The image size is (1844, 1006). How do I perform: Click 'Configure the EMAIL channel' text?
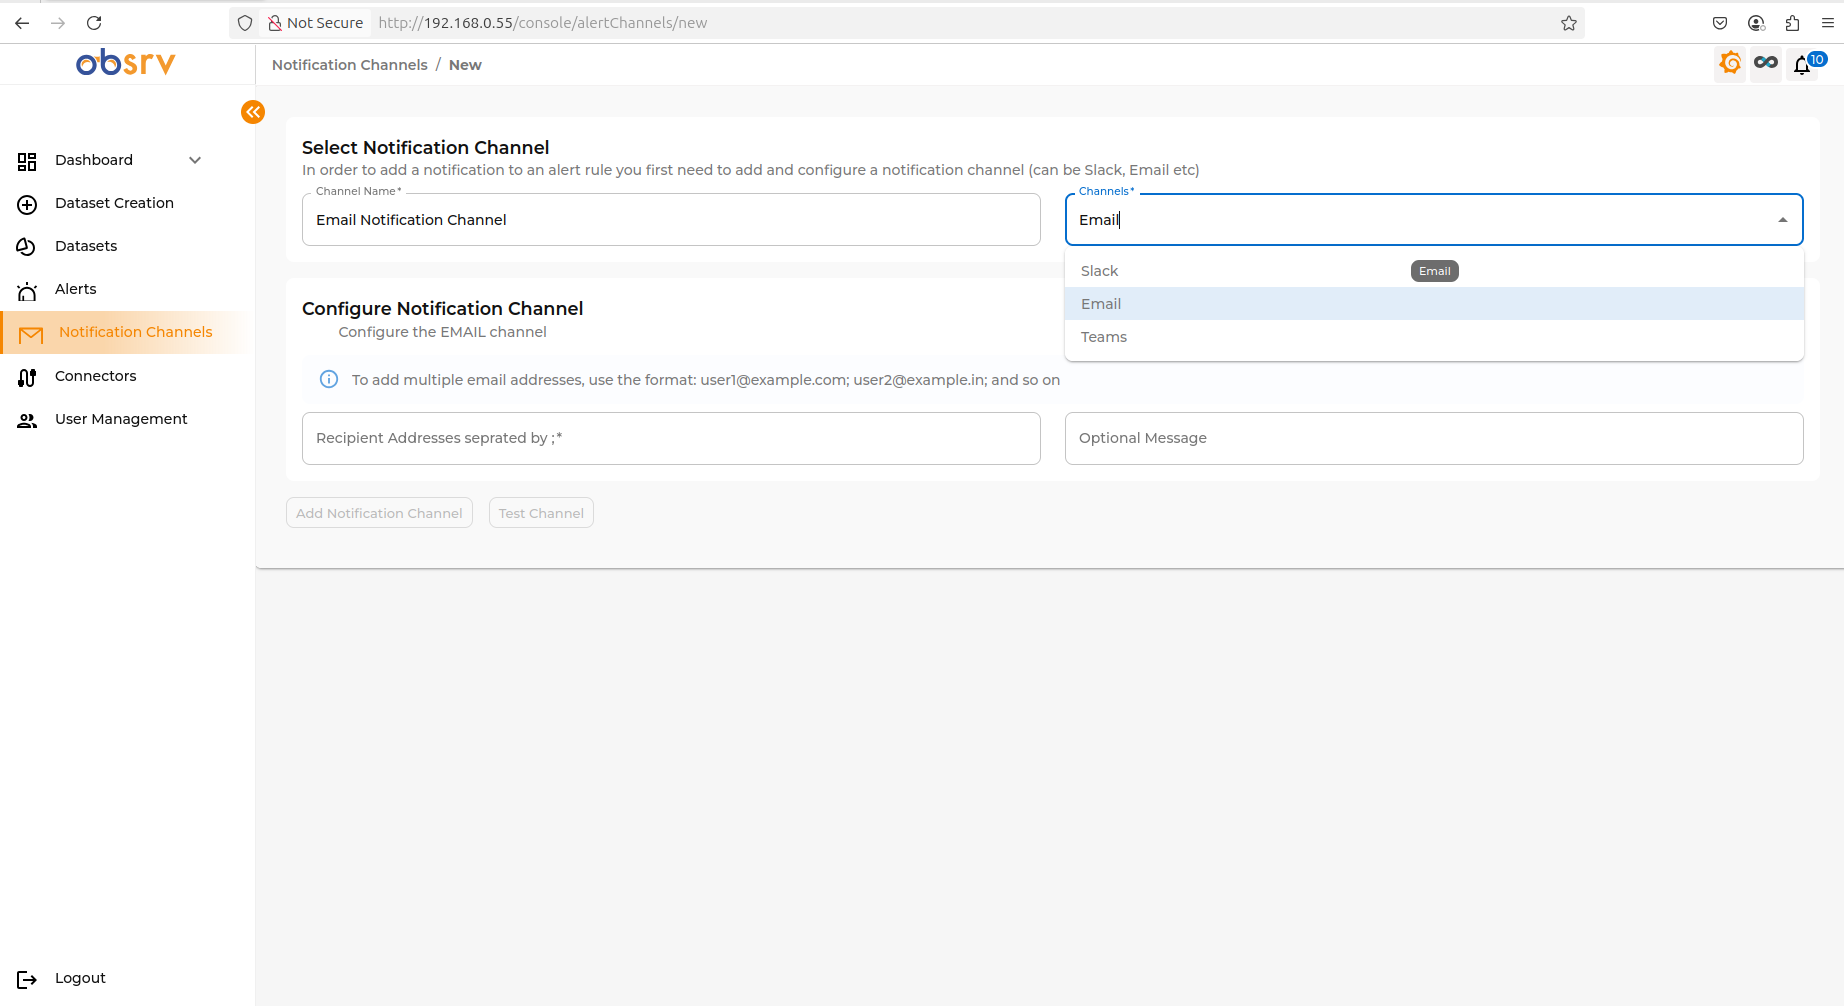coord(442,332)
